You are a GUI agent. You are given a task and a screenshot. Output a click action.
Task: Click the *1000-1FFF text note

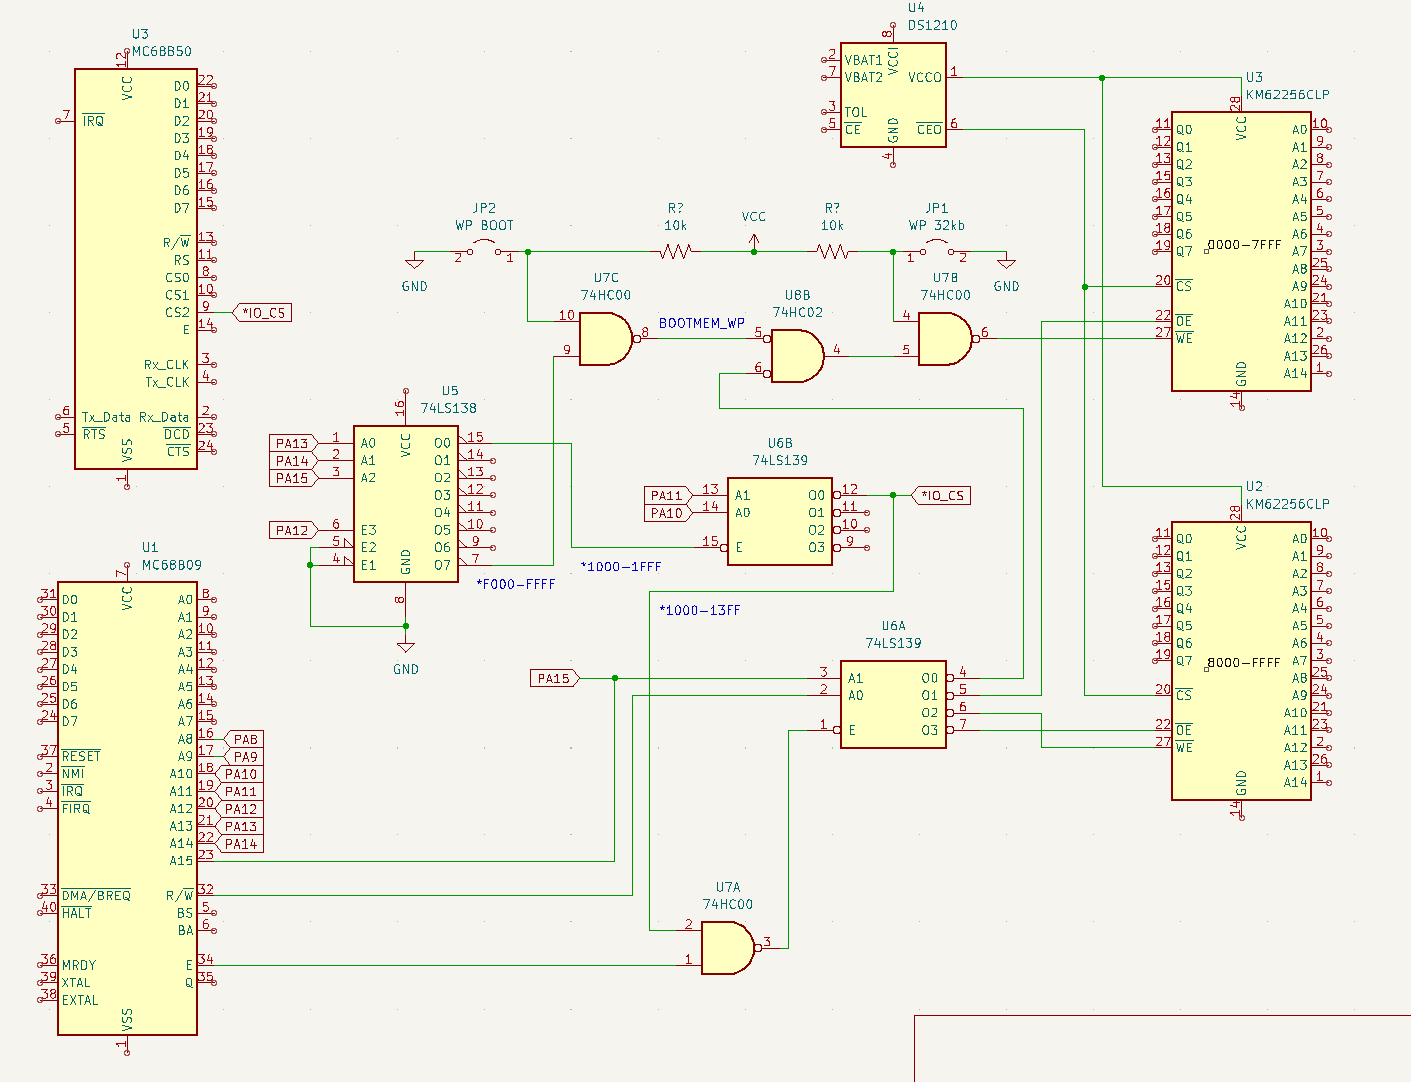tap(621, 567)
